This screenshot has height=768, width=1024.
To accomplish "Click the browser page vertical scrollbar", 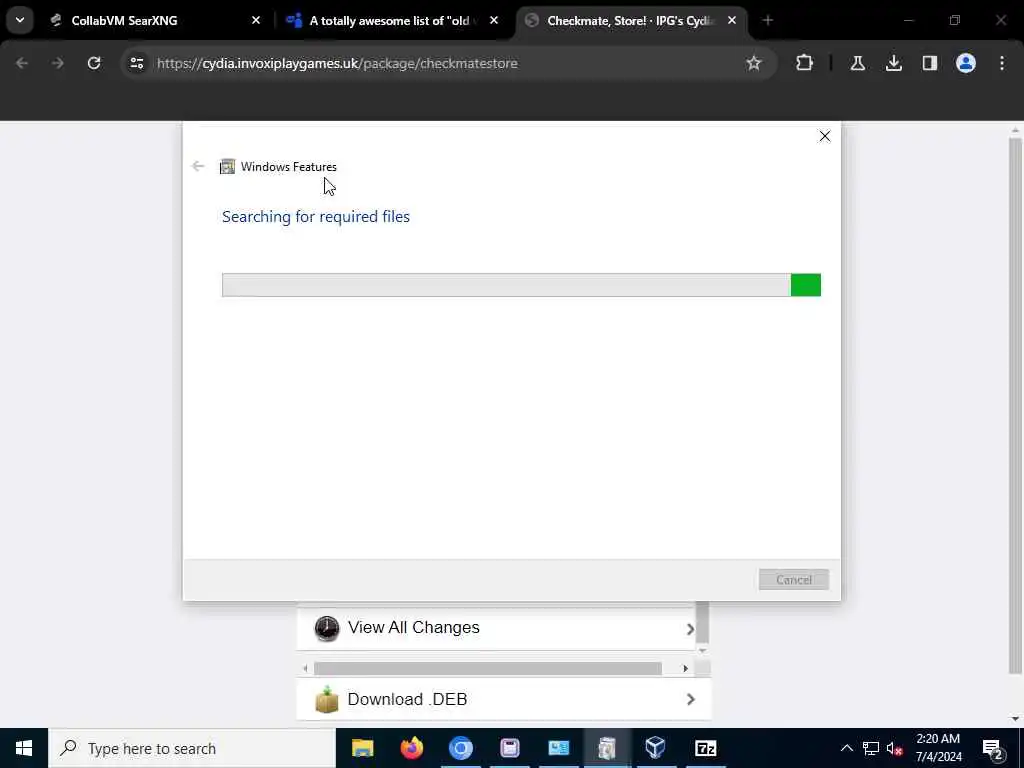I will coord(1015,405).
